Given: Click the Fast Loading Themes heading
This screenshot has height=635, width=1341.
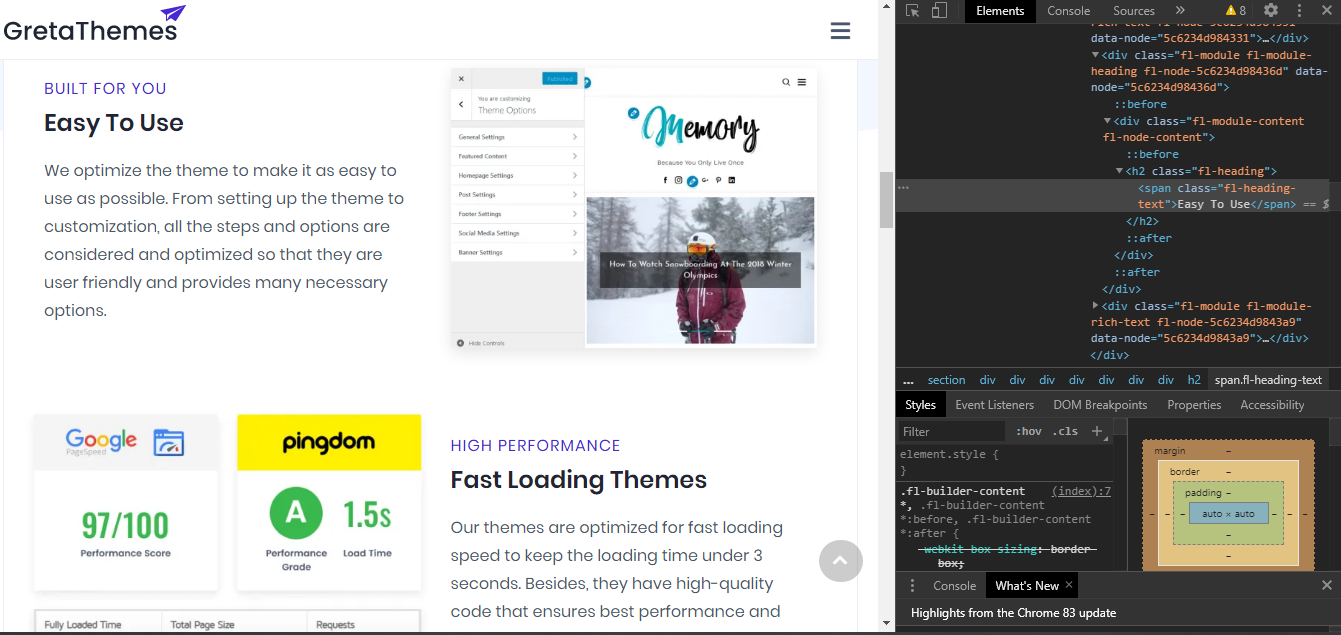Looking at the screenshot, I should tap(578, 480).
